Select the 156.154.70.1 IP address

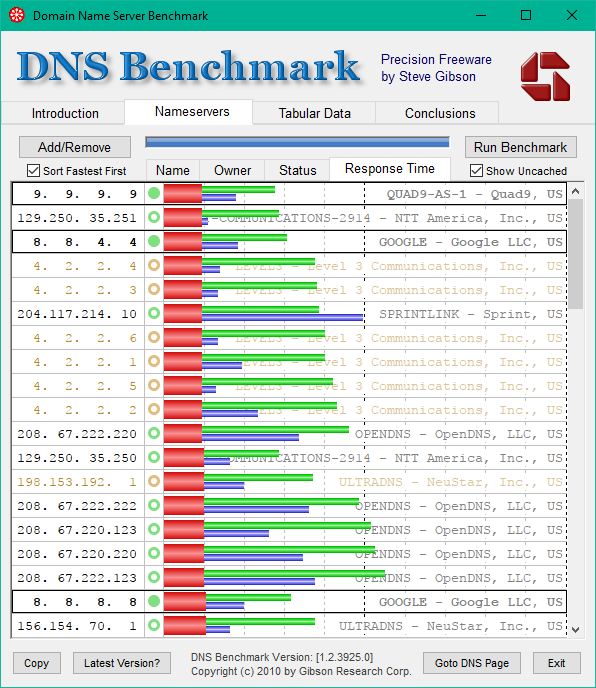[x=78, y=625]
